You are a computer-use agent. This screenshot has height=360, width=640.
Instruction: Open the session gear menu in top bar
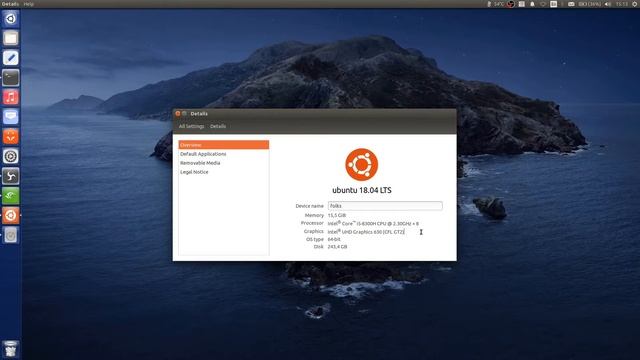coord(635,4)
